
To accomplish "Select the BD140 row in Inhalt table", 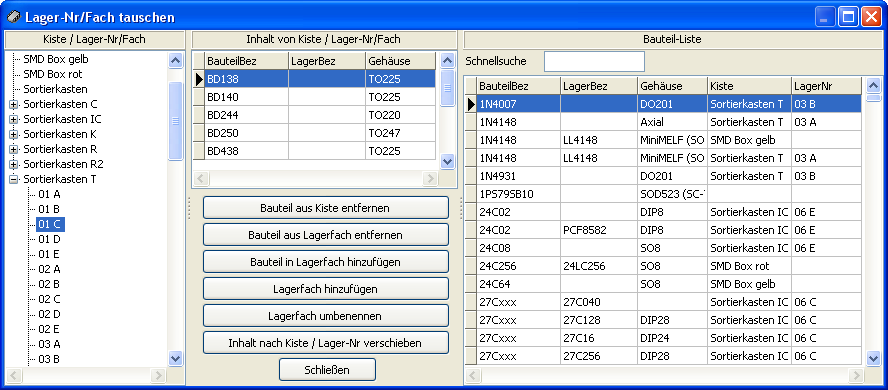I will pos(314,97).
